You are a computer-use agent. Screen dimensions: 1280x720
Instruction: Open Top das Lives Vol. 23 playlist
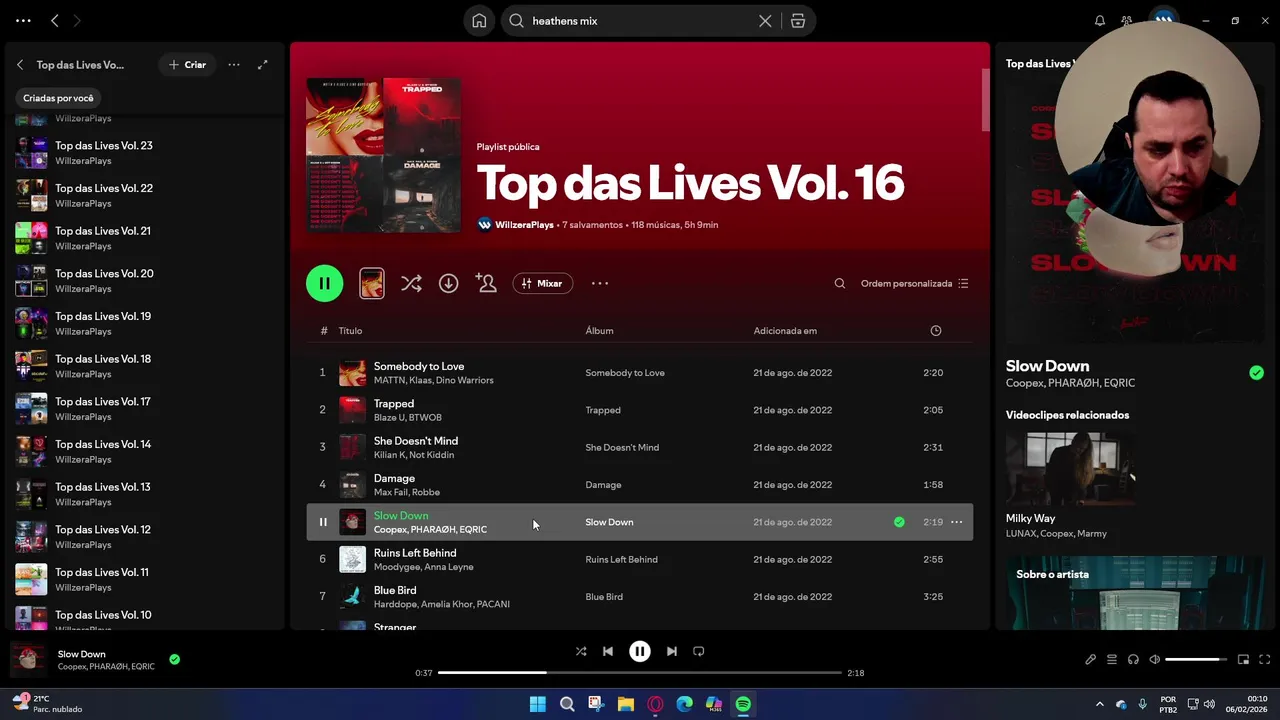click(145, 152)
